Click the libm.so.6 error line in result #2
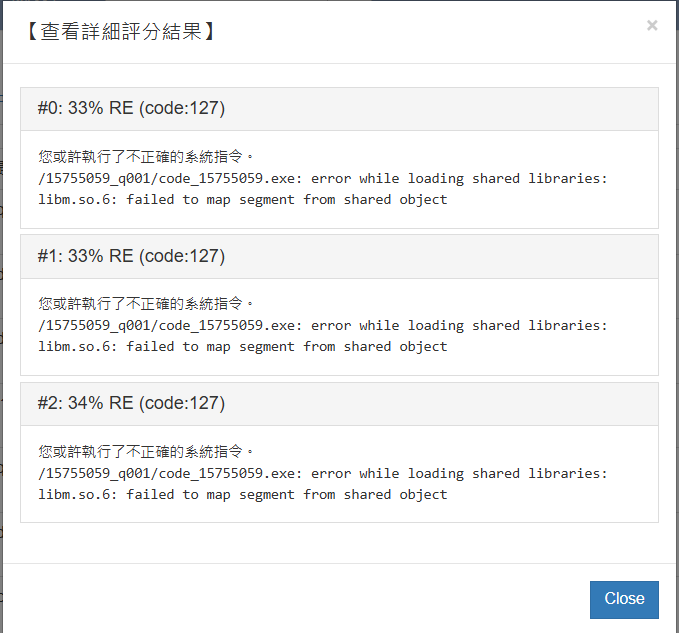This screenshot has width=679, height=633. pyautogui.click(x=243, y=494)
